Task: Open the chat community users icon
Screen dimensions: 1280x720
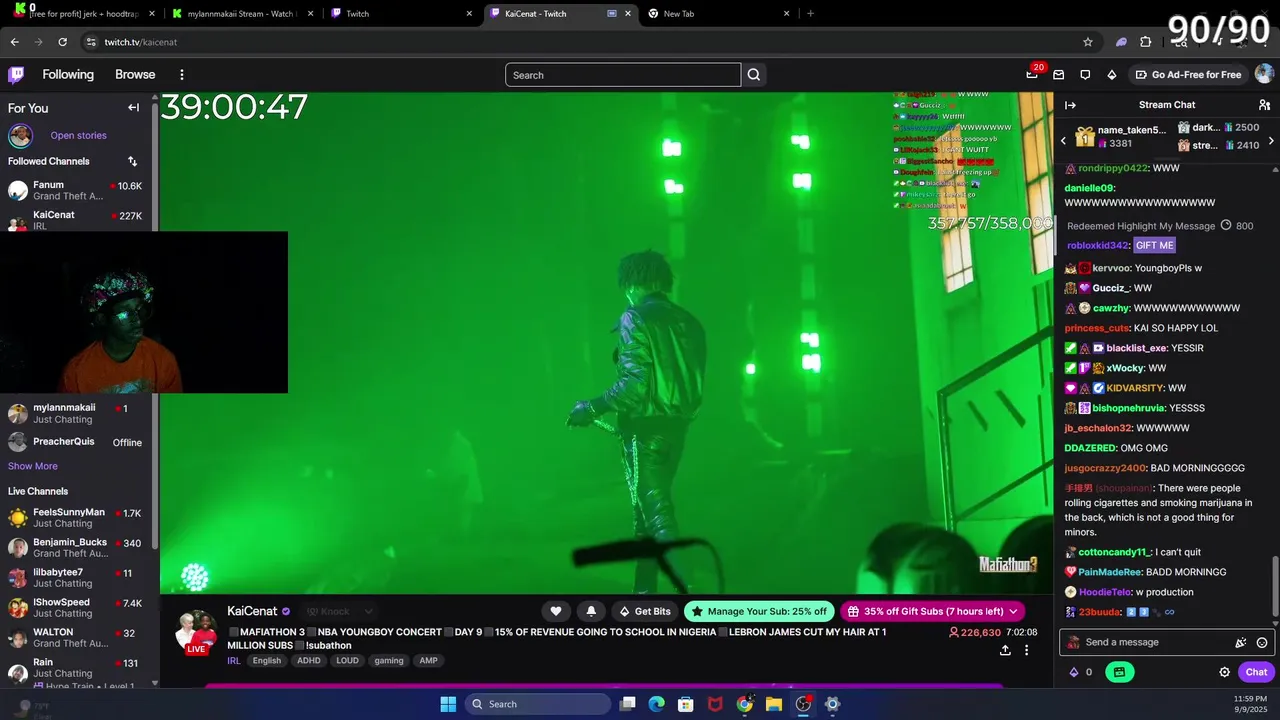Action: [x=1264, y=105]
